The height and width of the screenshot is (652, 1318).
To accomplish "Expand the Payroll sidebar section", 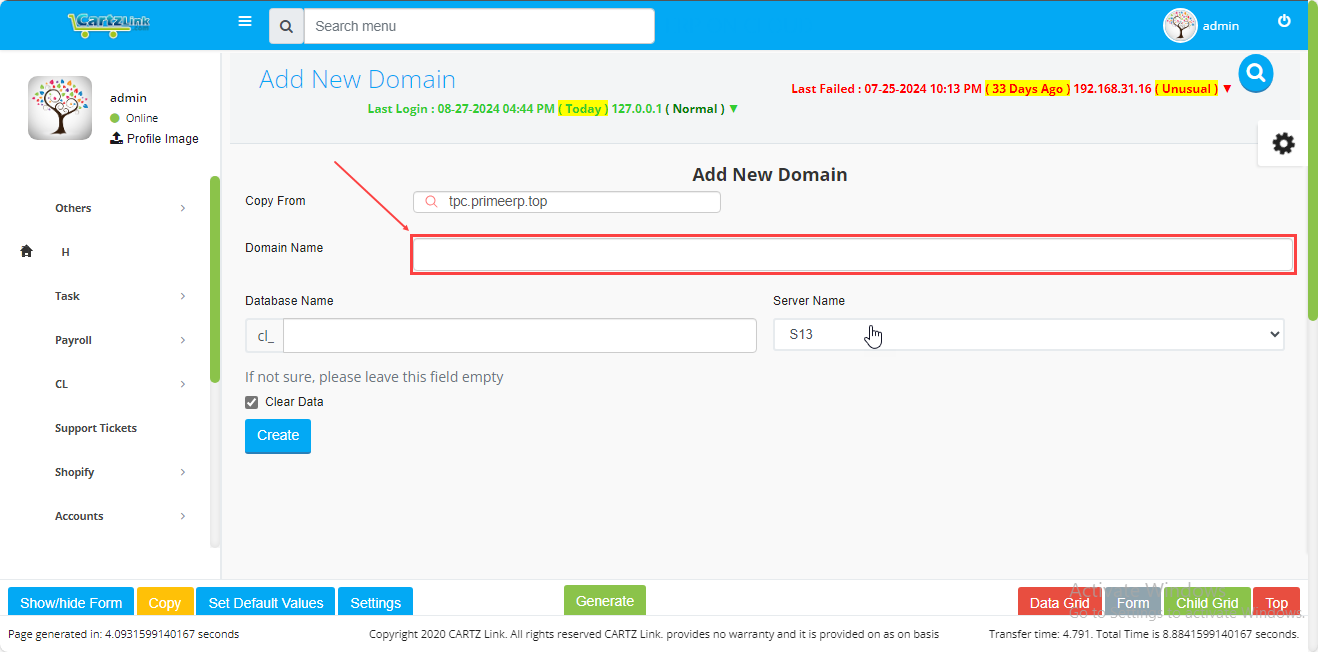I will coord(73,340).
